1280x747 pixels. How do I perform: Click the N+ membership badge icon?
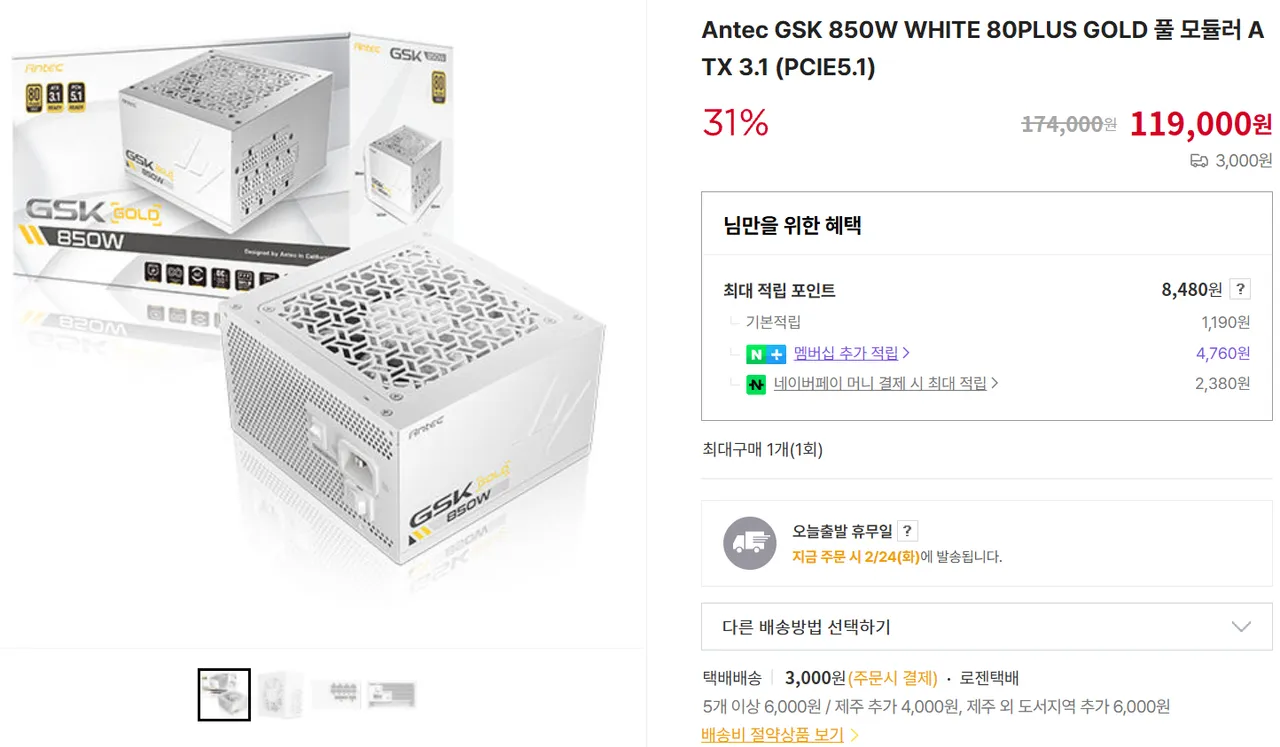pos(766,354)
